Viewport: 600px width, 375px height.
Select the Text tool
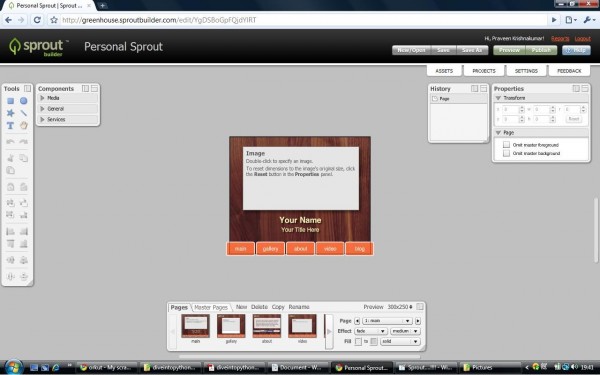(11, 126)
